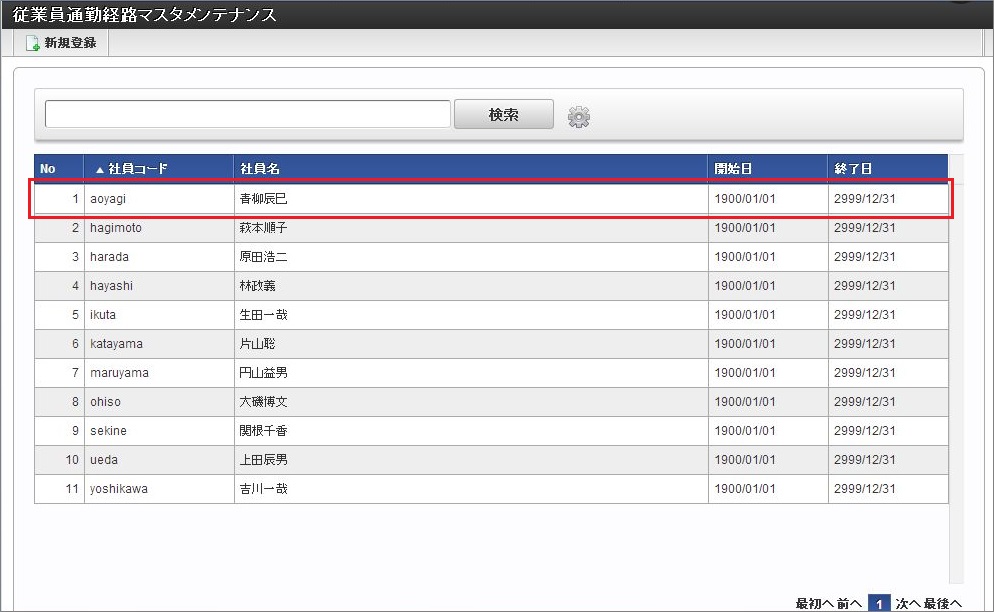Select employee code ueda
994x612 pixels.
point(103,460)
